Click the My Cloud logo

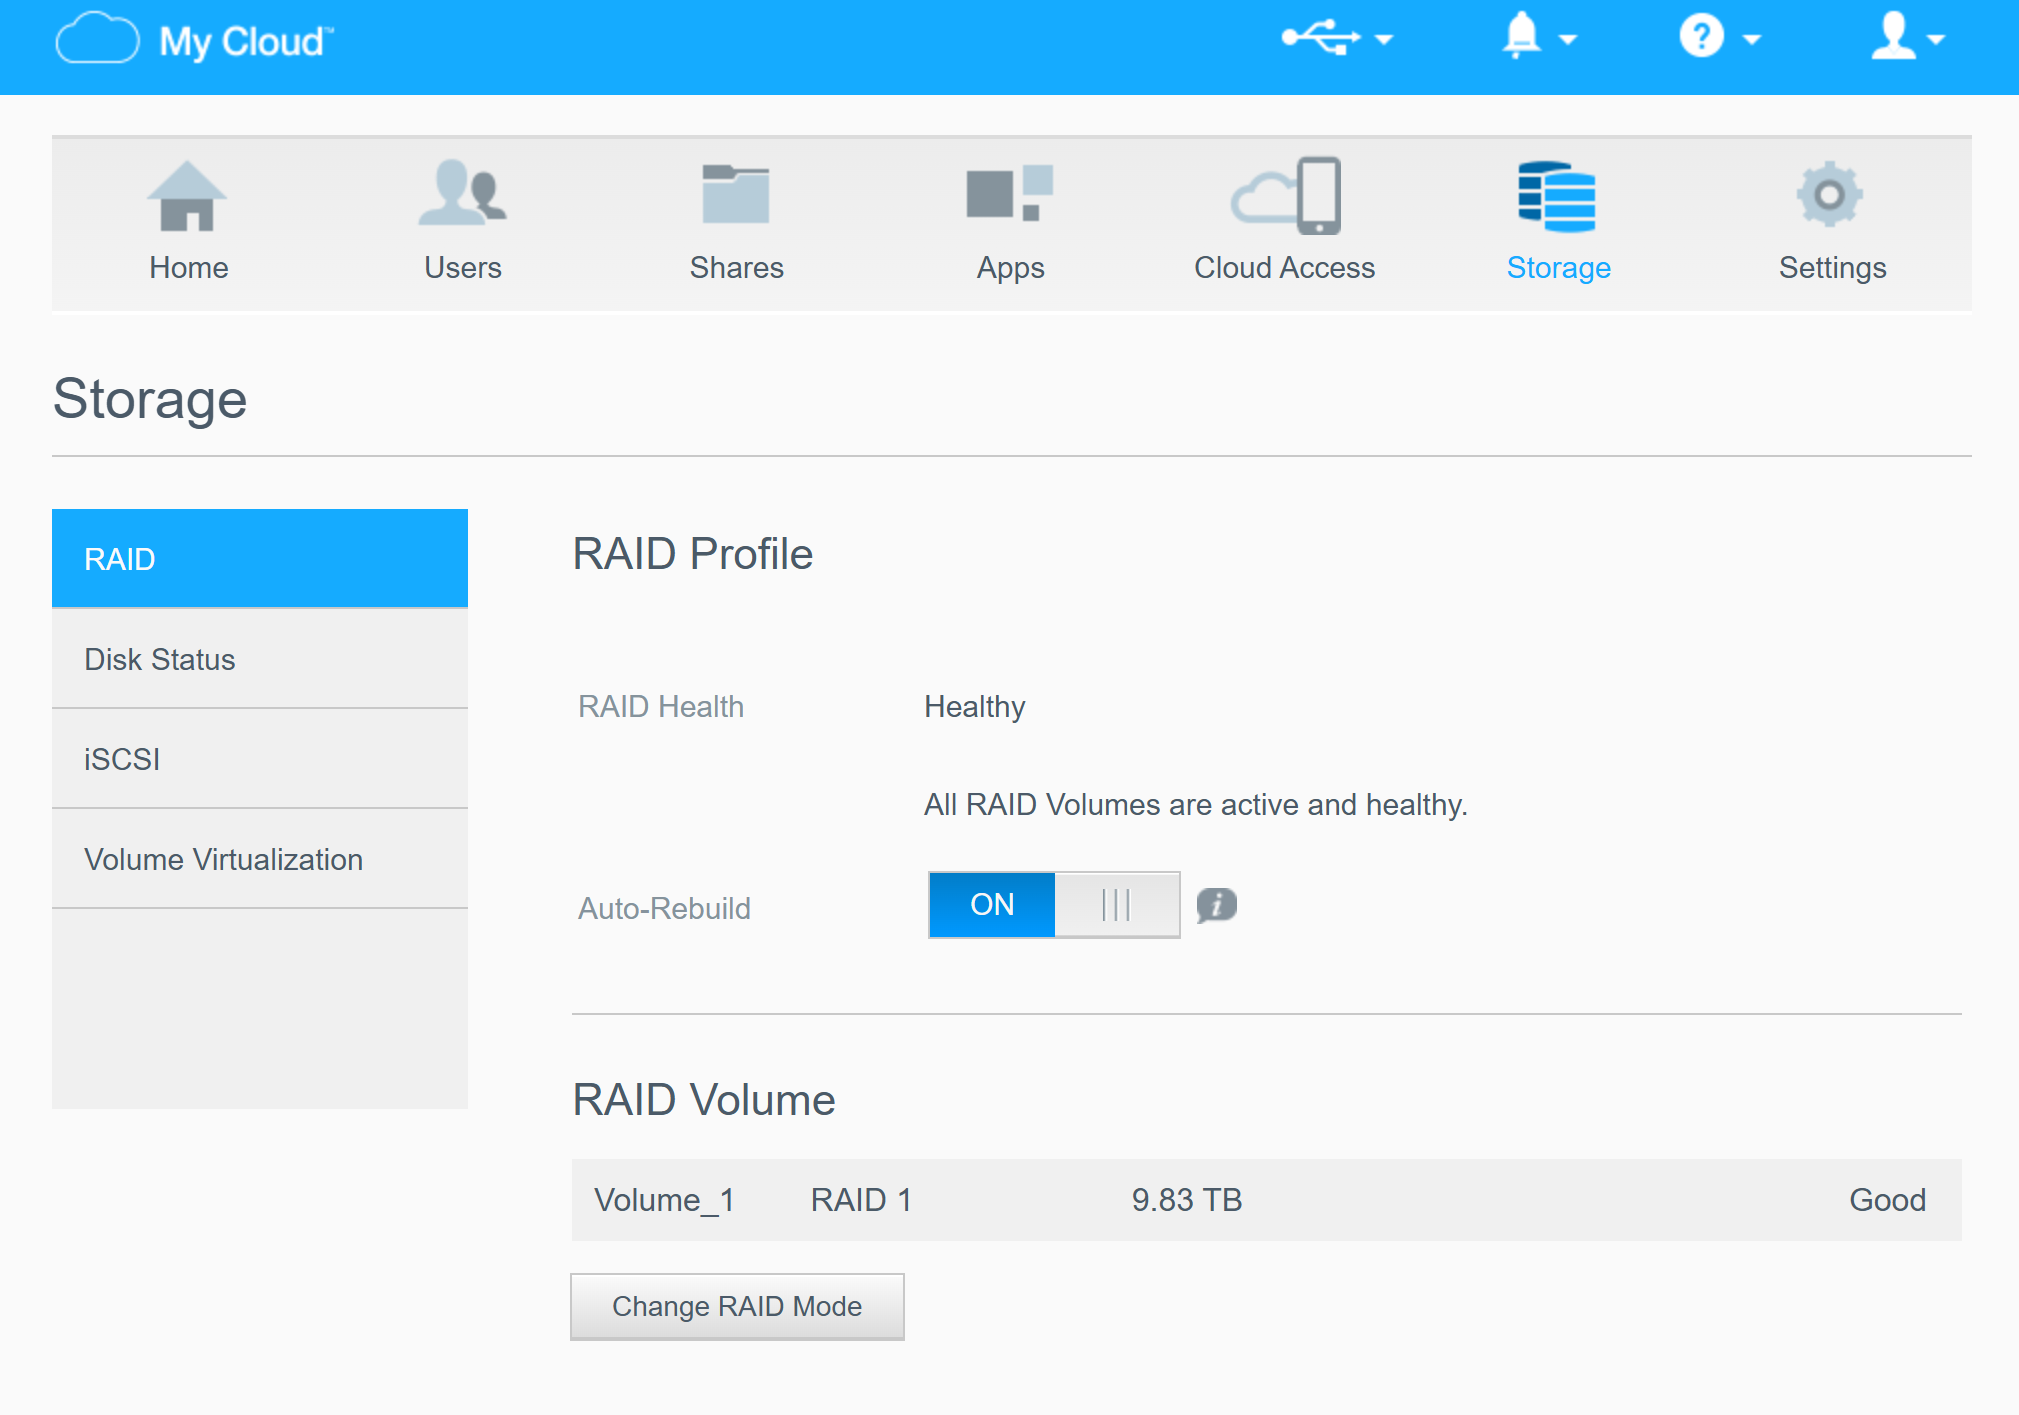(194, 41)
